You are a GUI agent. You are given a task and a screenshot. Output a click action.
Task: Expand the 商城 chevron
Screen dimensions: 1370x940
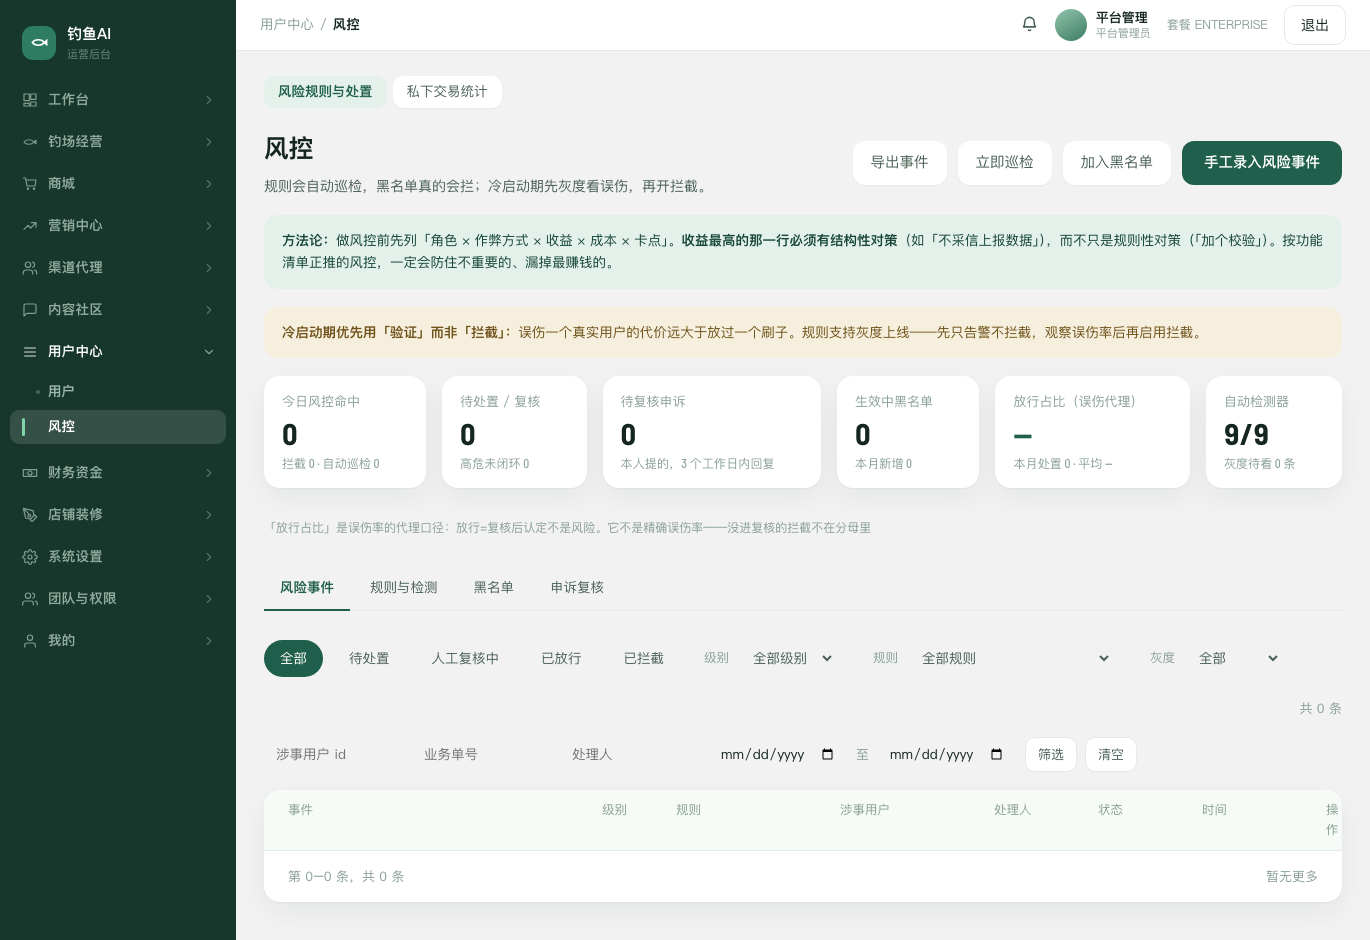[209, 184]
